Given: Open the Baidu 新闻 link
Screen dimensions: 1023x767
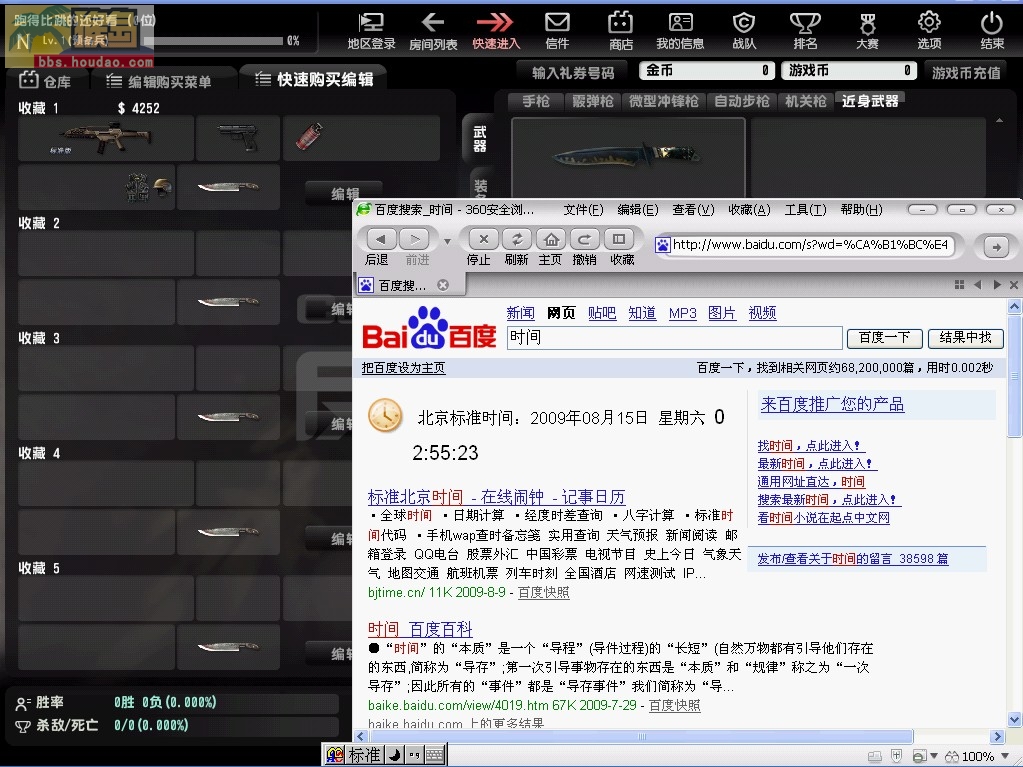Looking at the screenshot, I should coord(520,313).
